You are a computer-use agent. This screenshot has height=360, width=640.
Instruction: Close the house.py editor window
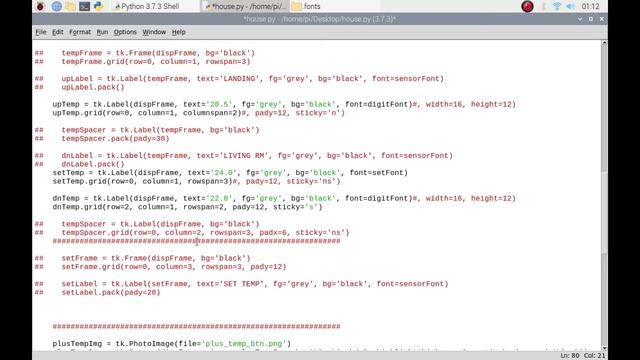[602, 19]
